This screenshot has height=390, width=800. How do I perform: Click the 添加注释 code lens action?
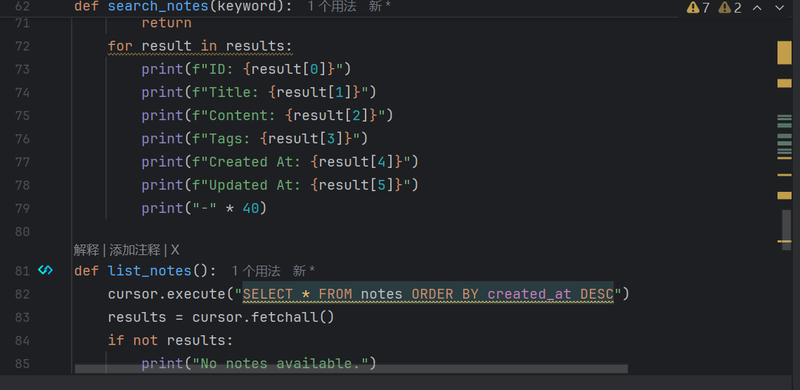(135, 250)
